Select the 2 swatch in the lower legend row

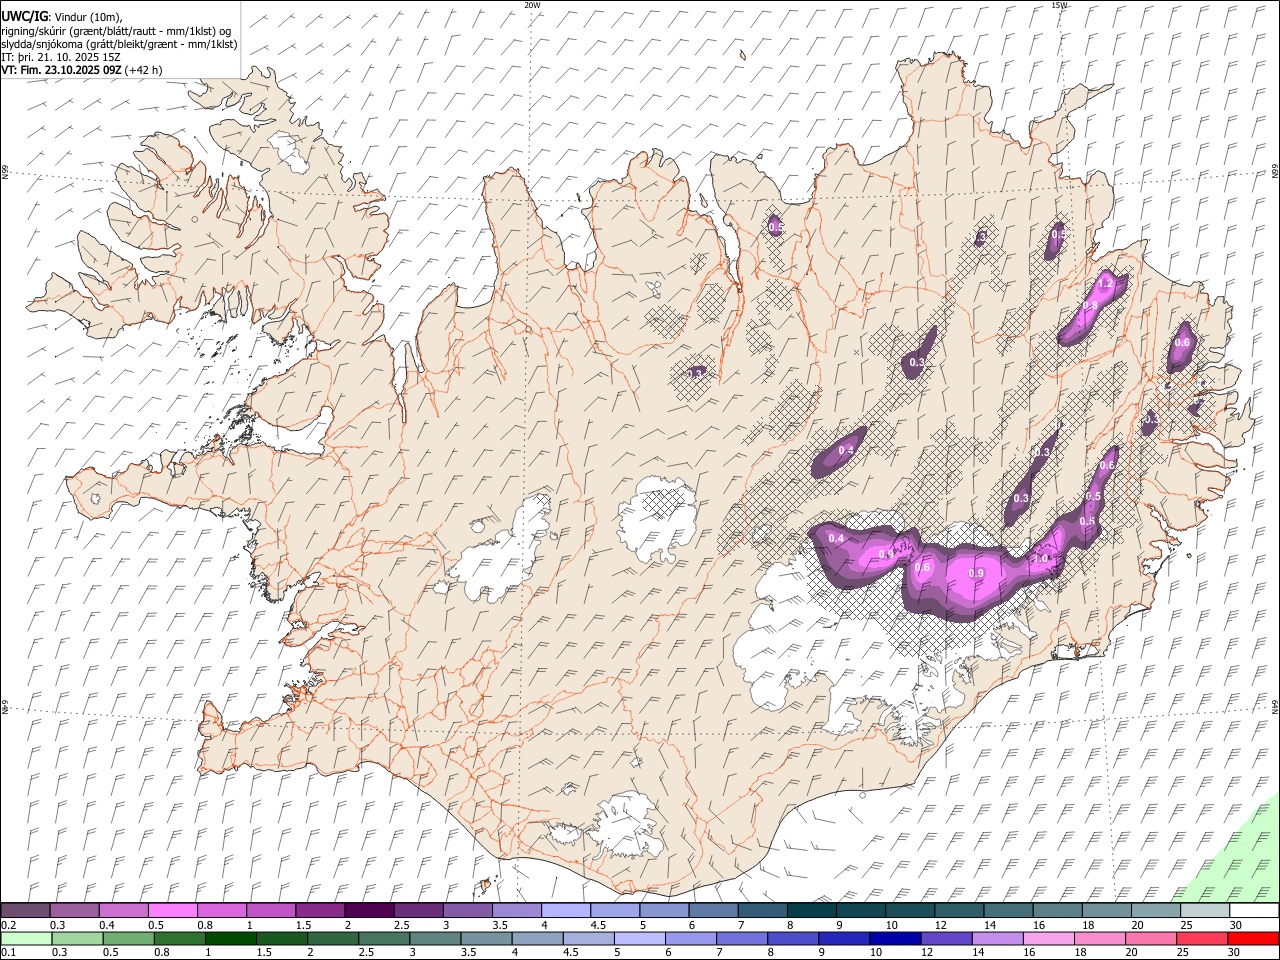(x=333, y=938)
